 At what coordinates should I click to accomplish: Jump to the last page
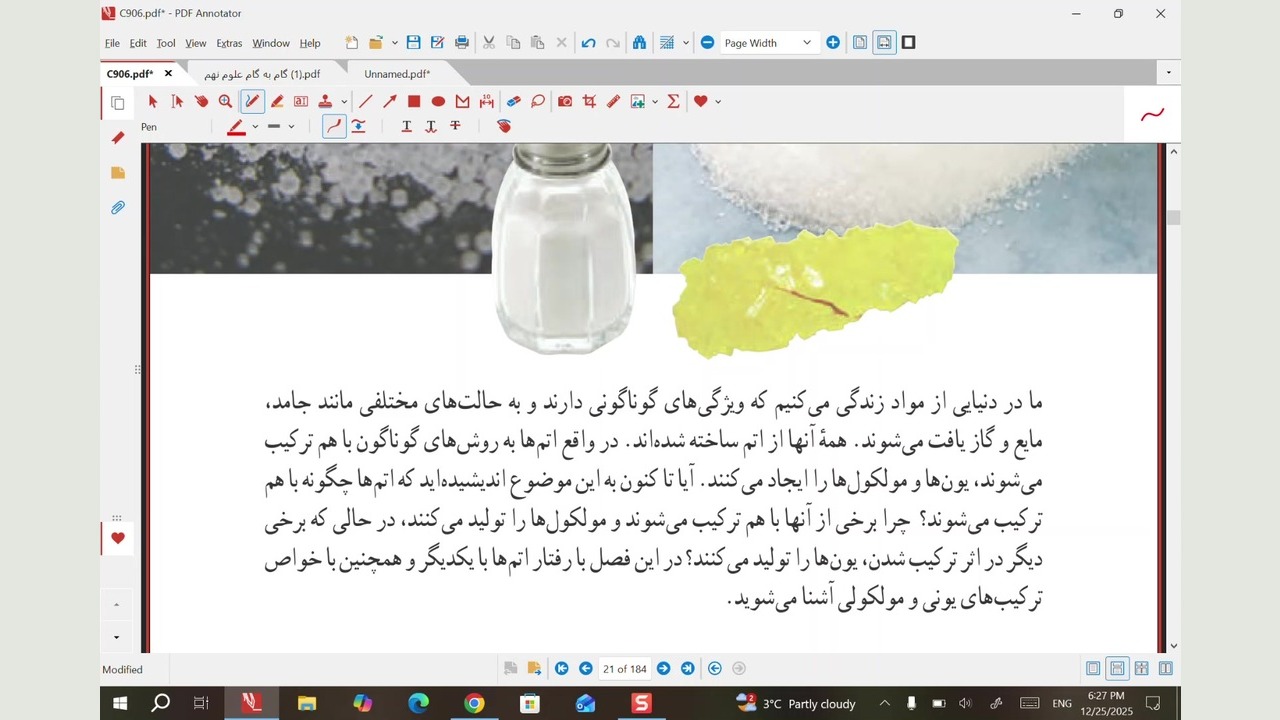pos(687,669)
